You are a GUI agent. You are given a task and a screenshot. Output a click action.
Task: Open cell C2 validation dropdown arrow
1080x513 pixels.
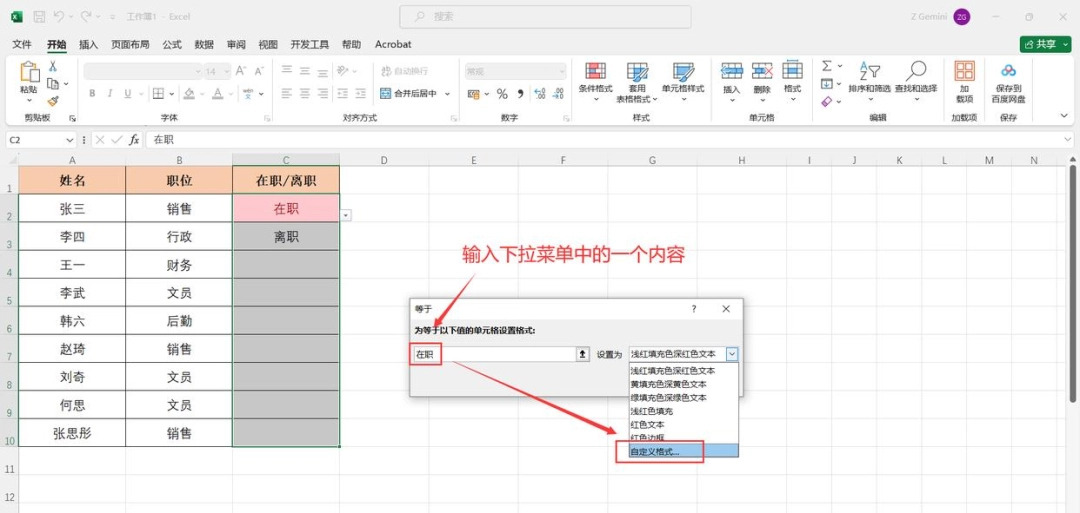[x=346, y=216]
